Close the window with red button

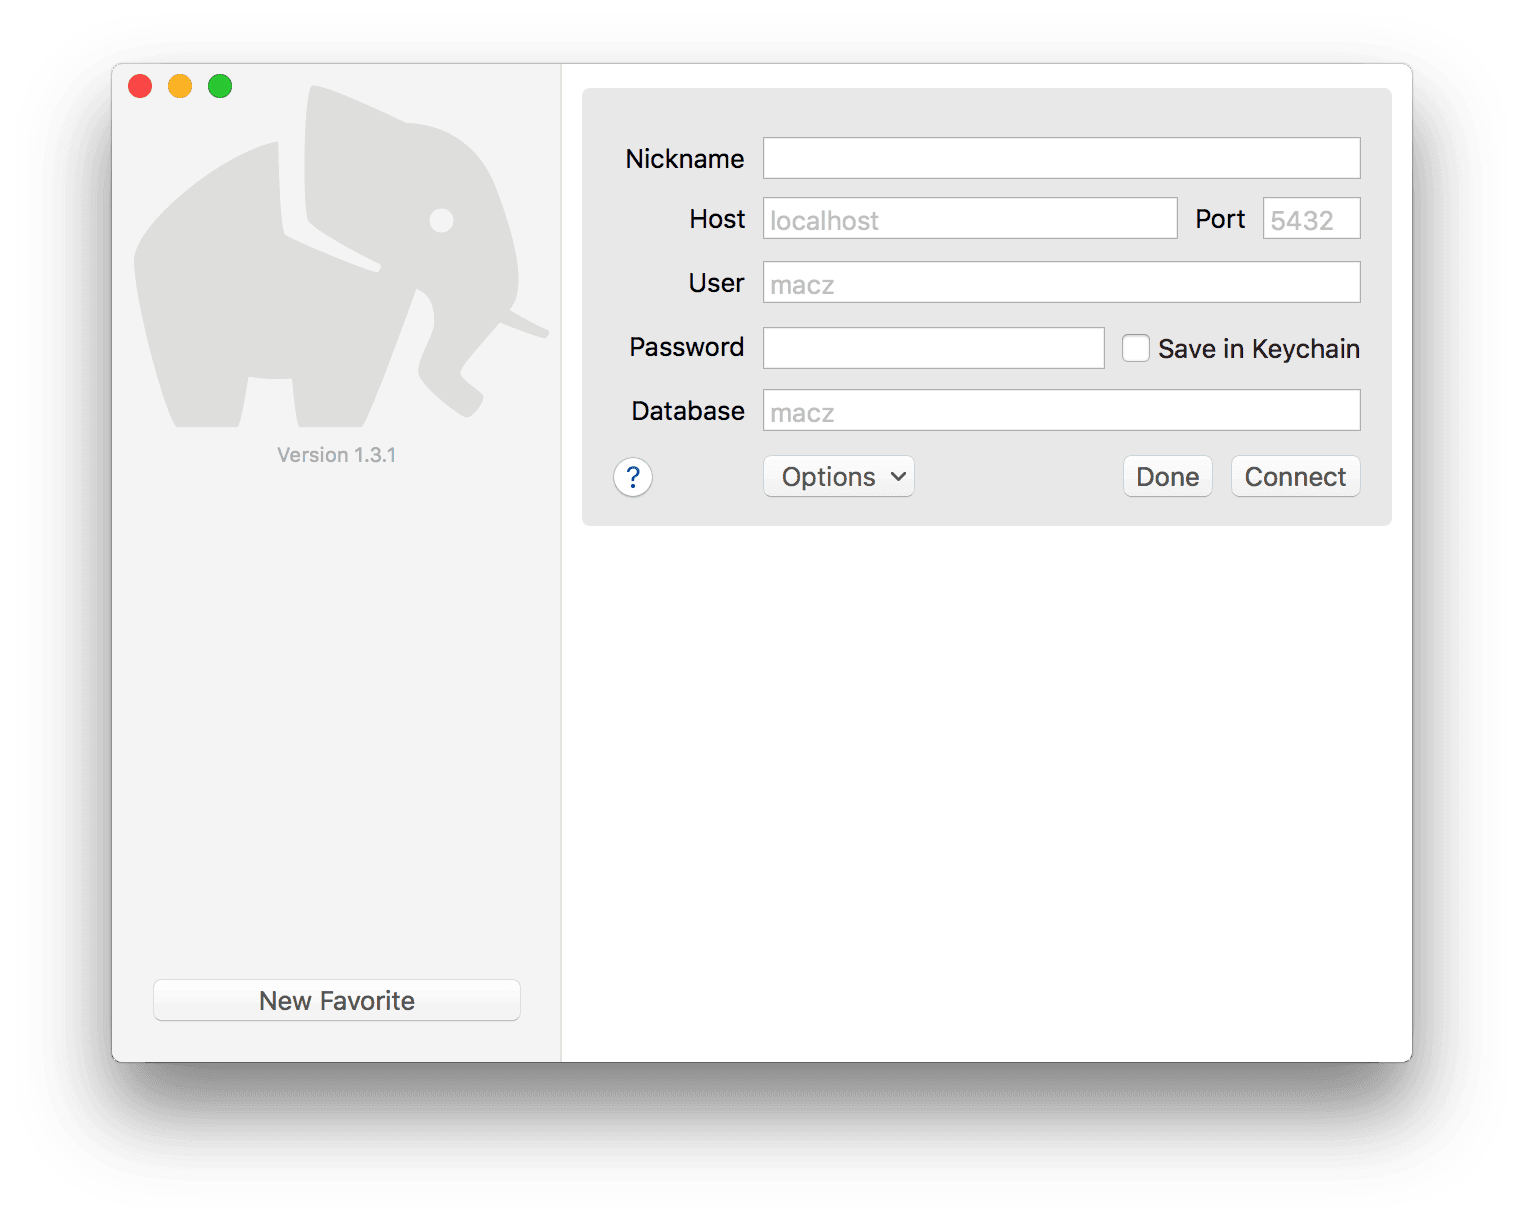tap(140, 87)
